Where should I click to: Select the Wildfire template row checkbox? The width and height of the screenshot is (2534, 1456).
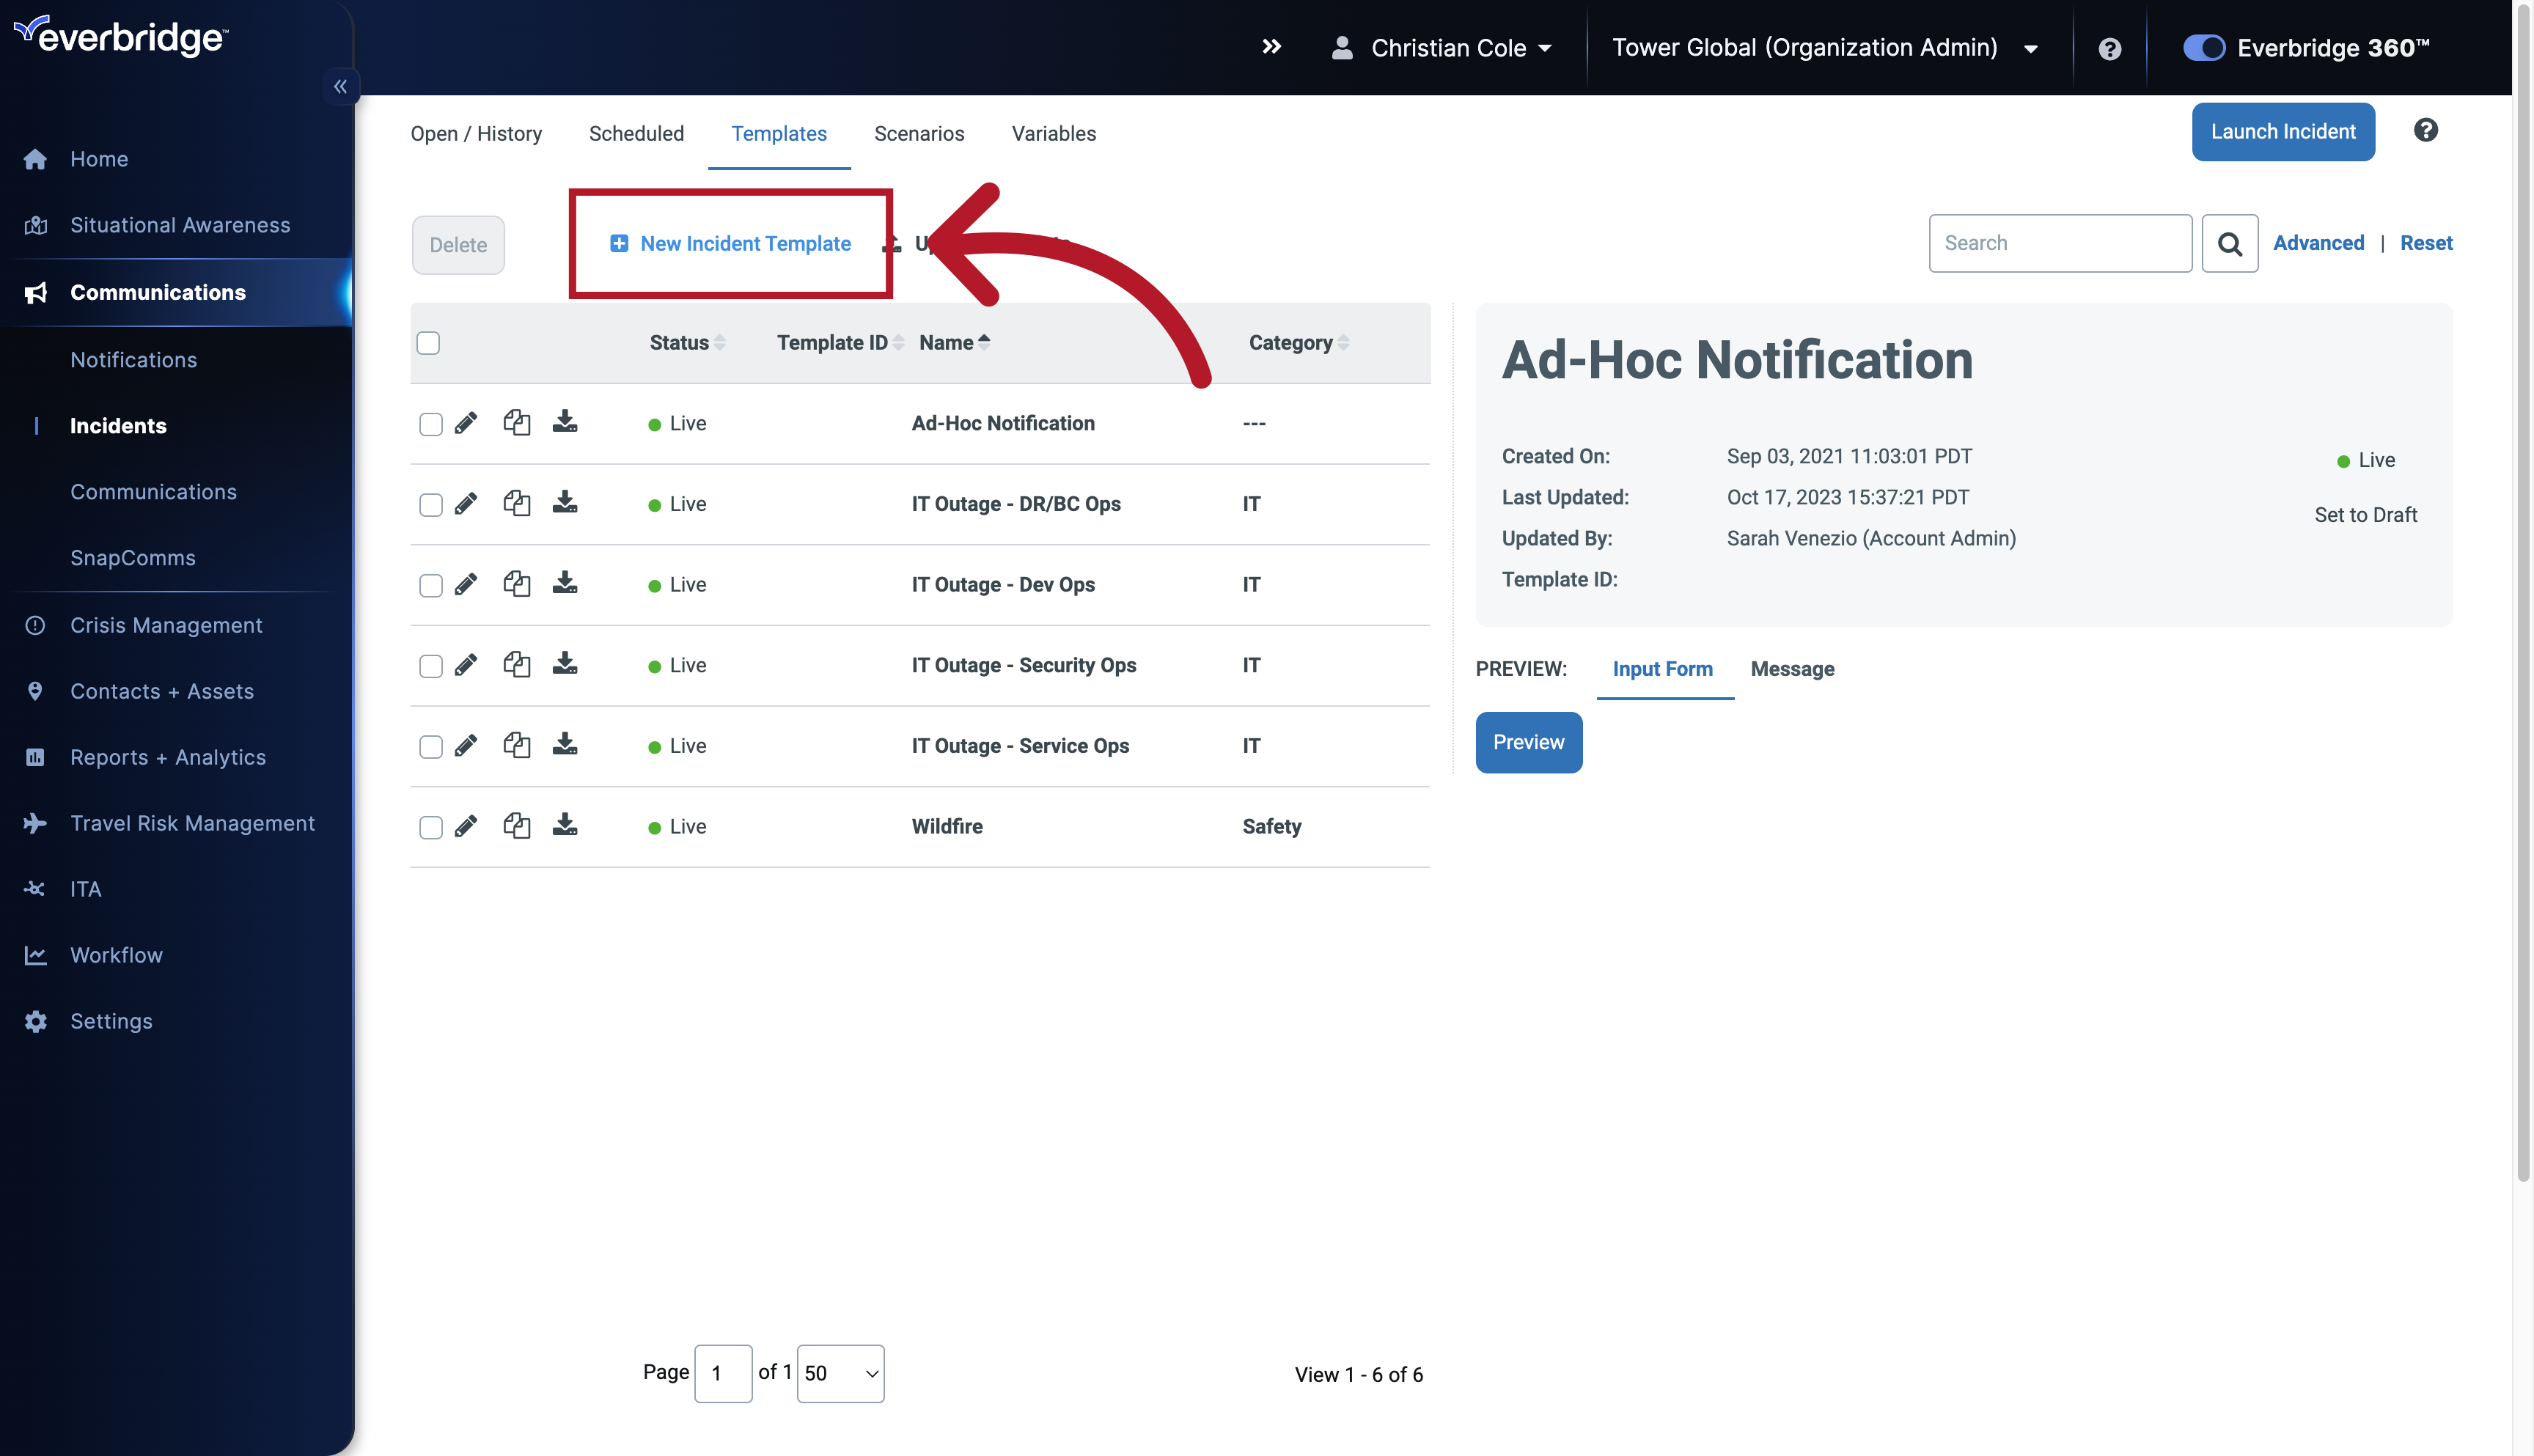point(430,826)
